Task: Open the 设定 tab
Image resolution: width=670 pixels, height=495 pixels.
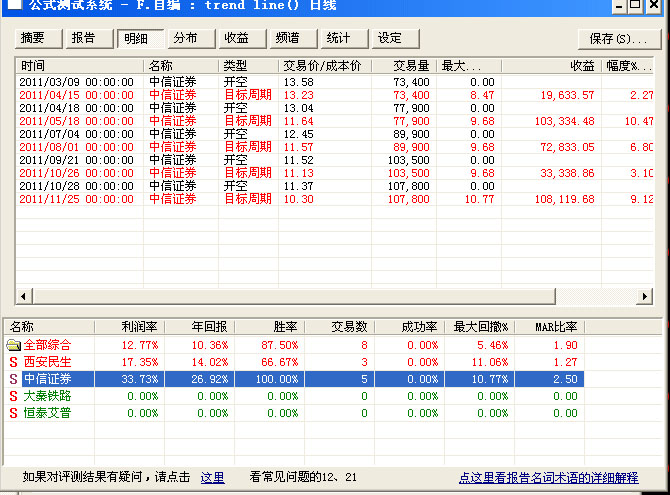Action: click(x=396, y=38)
